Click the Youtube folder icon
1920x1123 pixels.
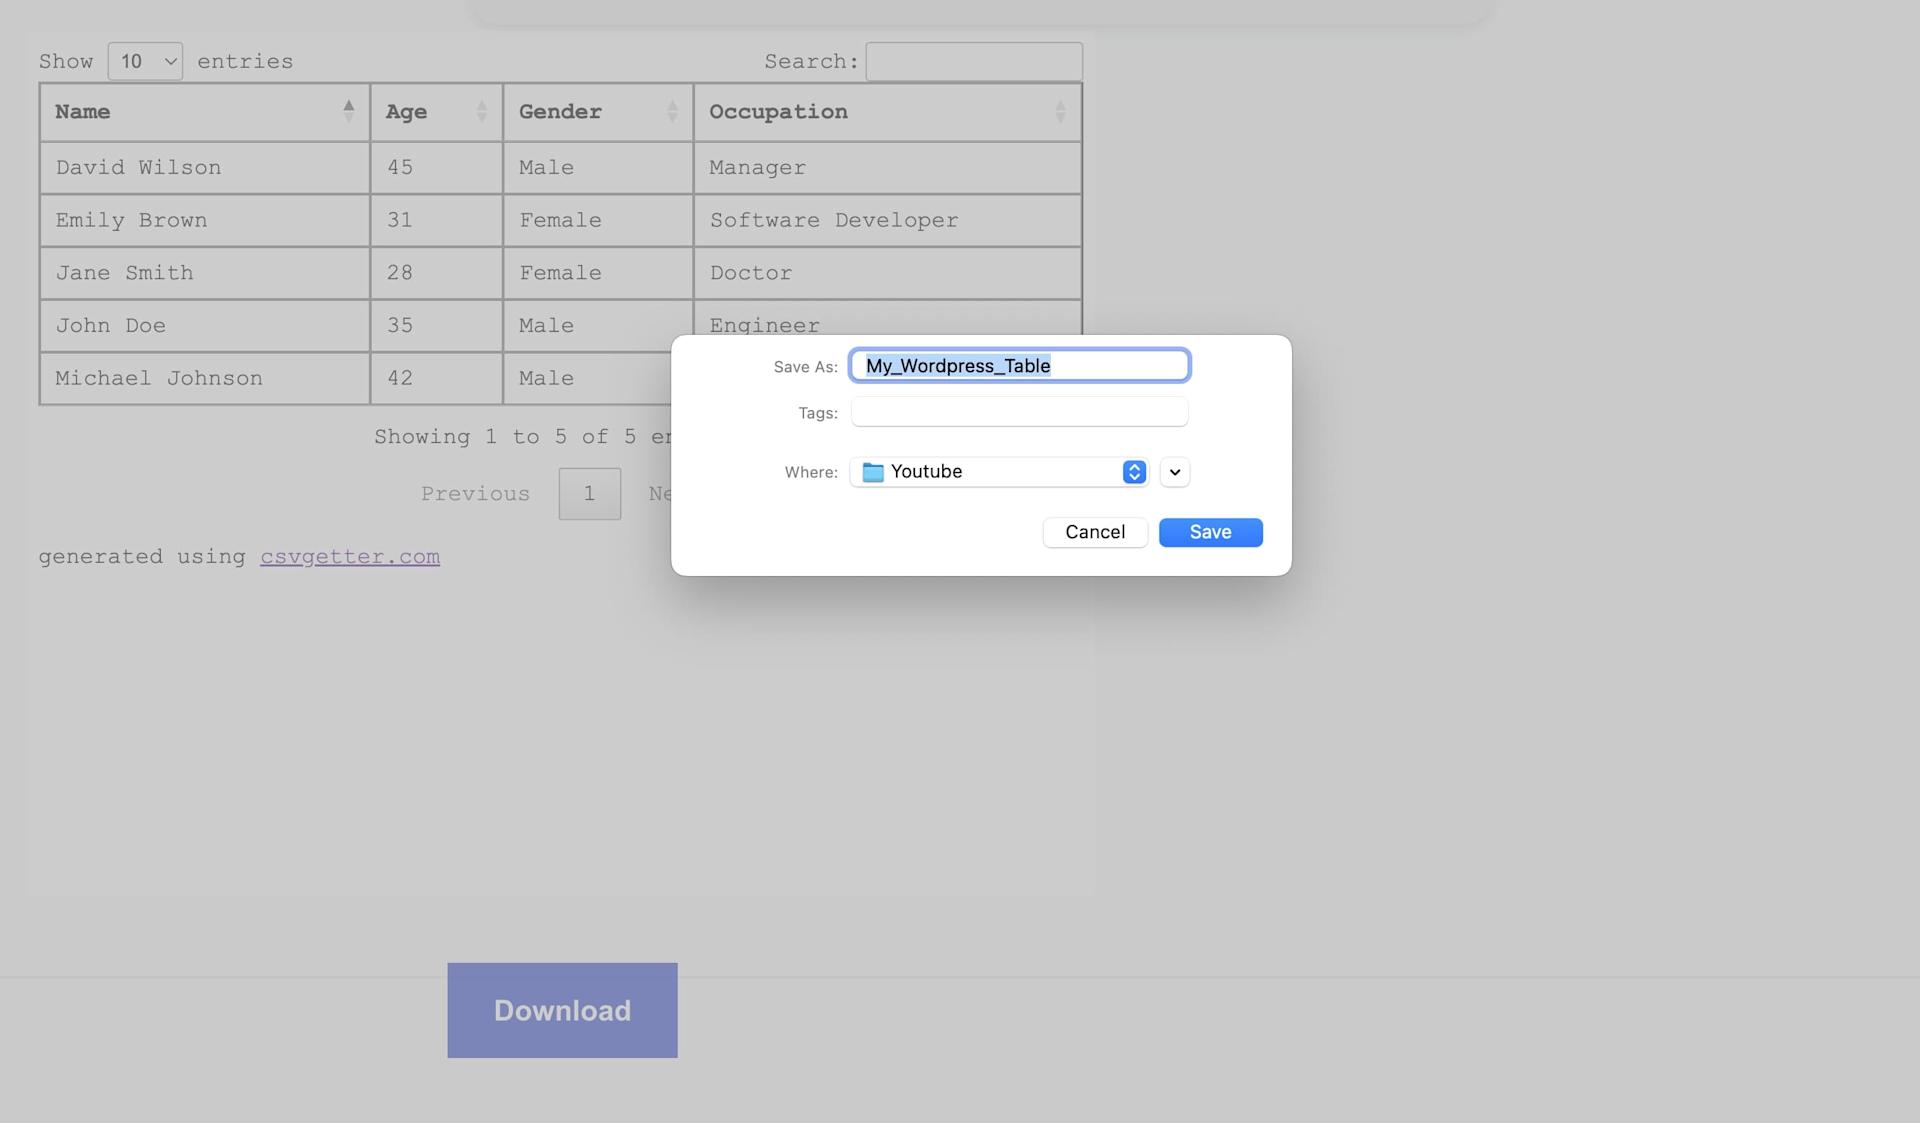coord(873,472)
